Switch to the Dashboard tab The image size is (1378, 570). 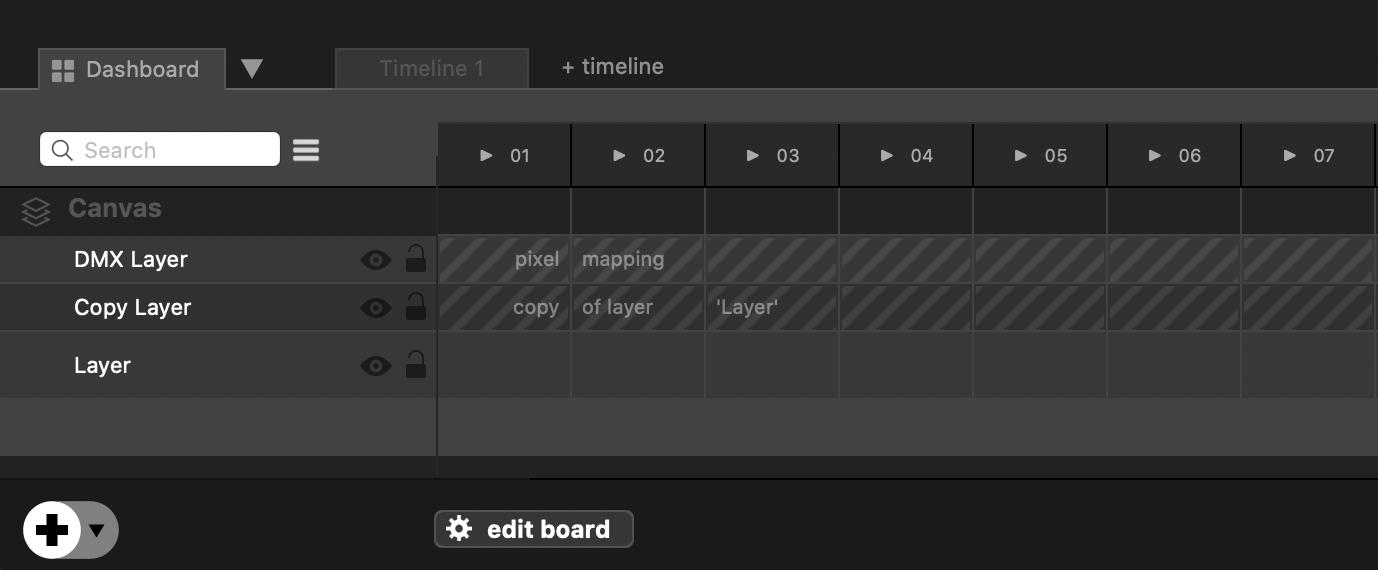[x=131, y=69]
